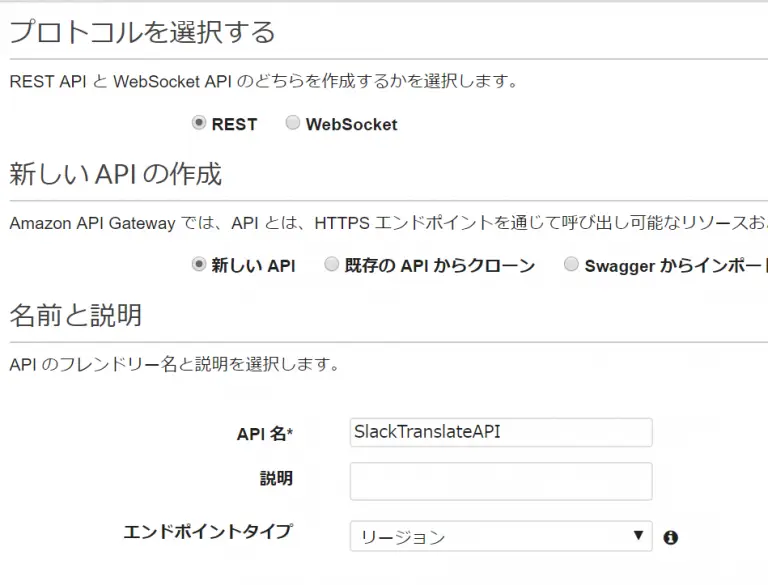Click the Amazon API Gateway description sentence
This screenshot has height=585, width=768.
coord(388,223)
